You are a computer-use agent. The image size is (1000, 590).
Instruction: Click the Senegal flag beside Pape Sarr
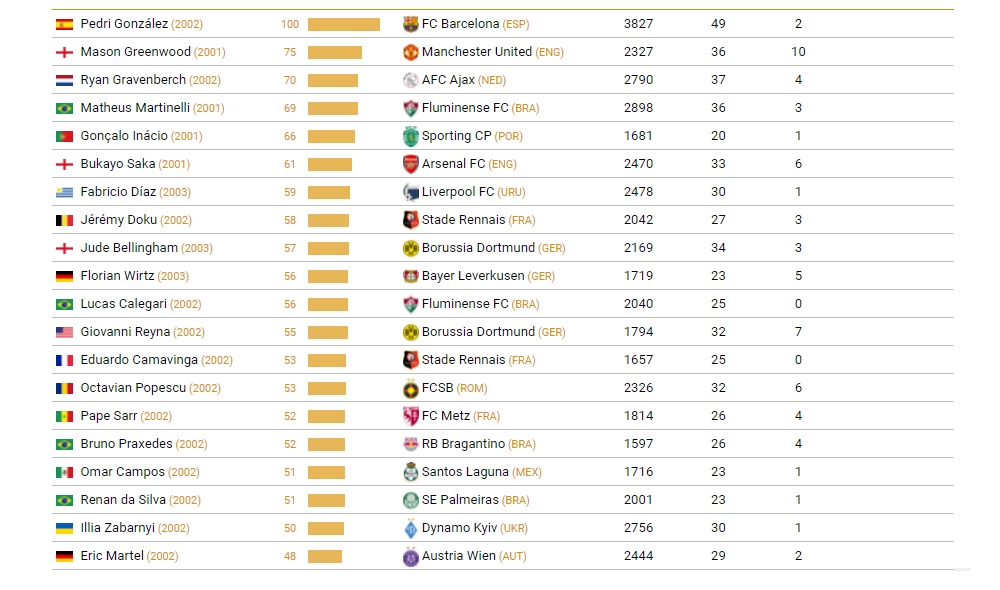(64, 416)
